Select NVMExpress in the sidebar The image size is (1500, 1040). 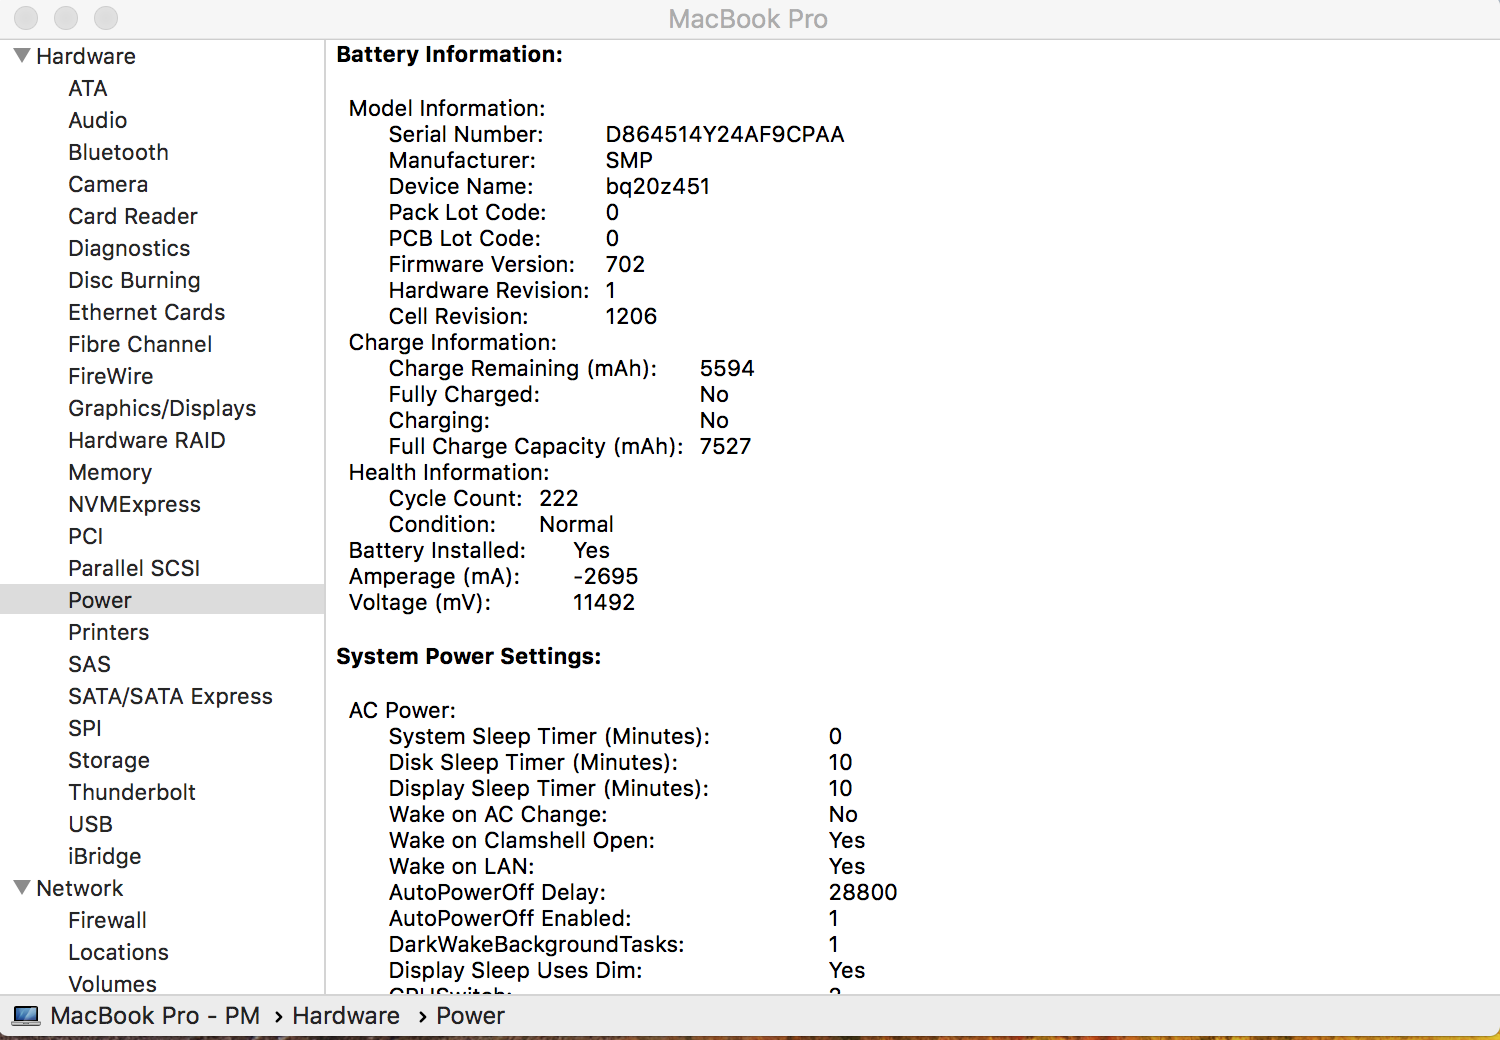coord(134,504)
